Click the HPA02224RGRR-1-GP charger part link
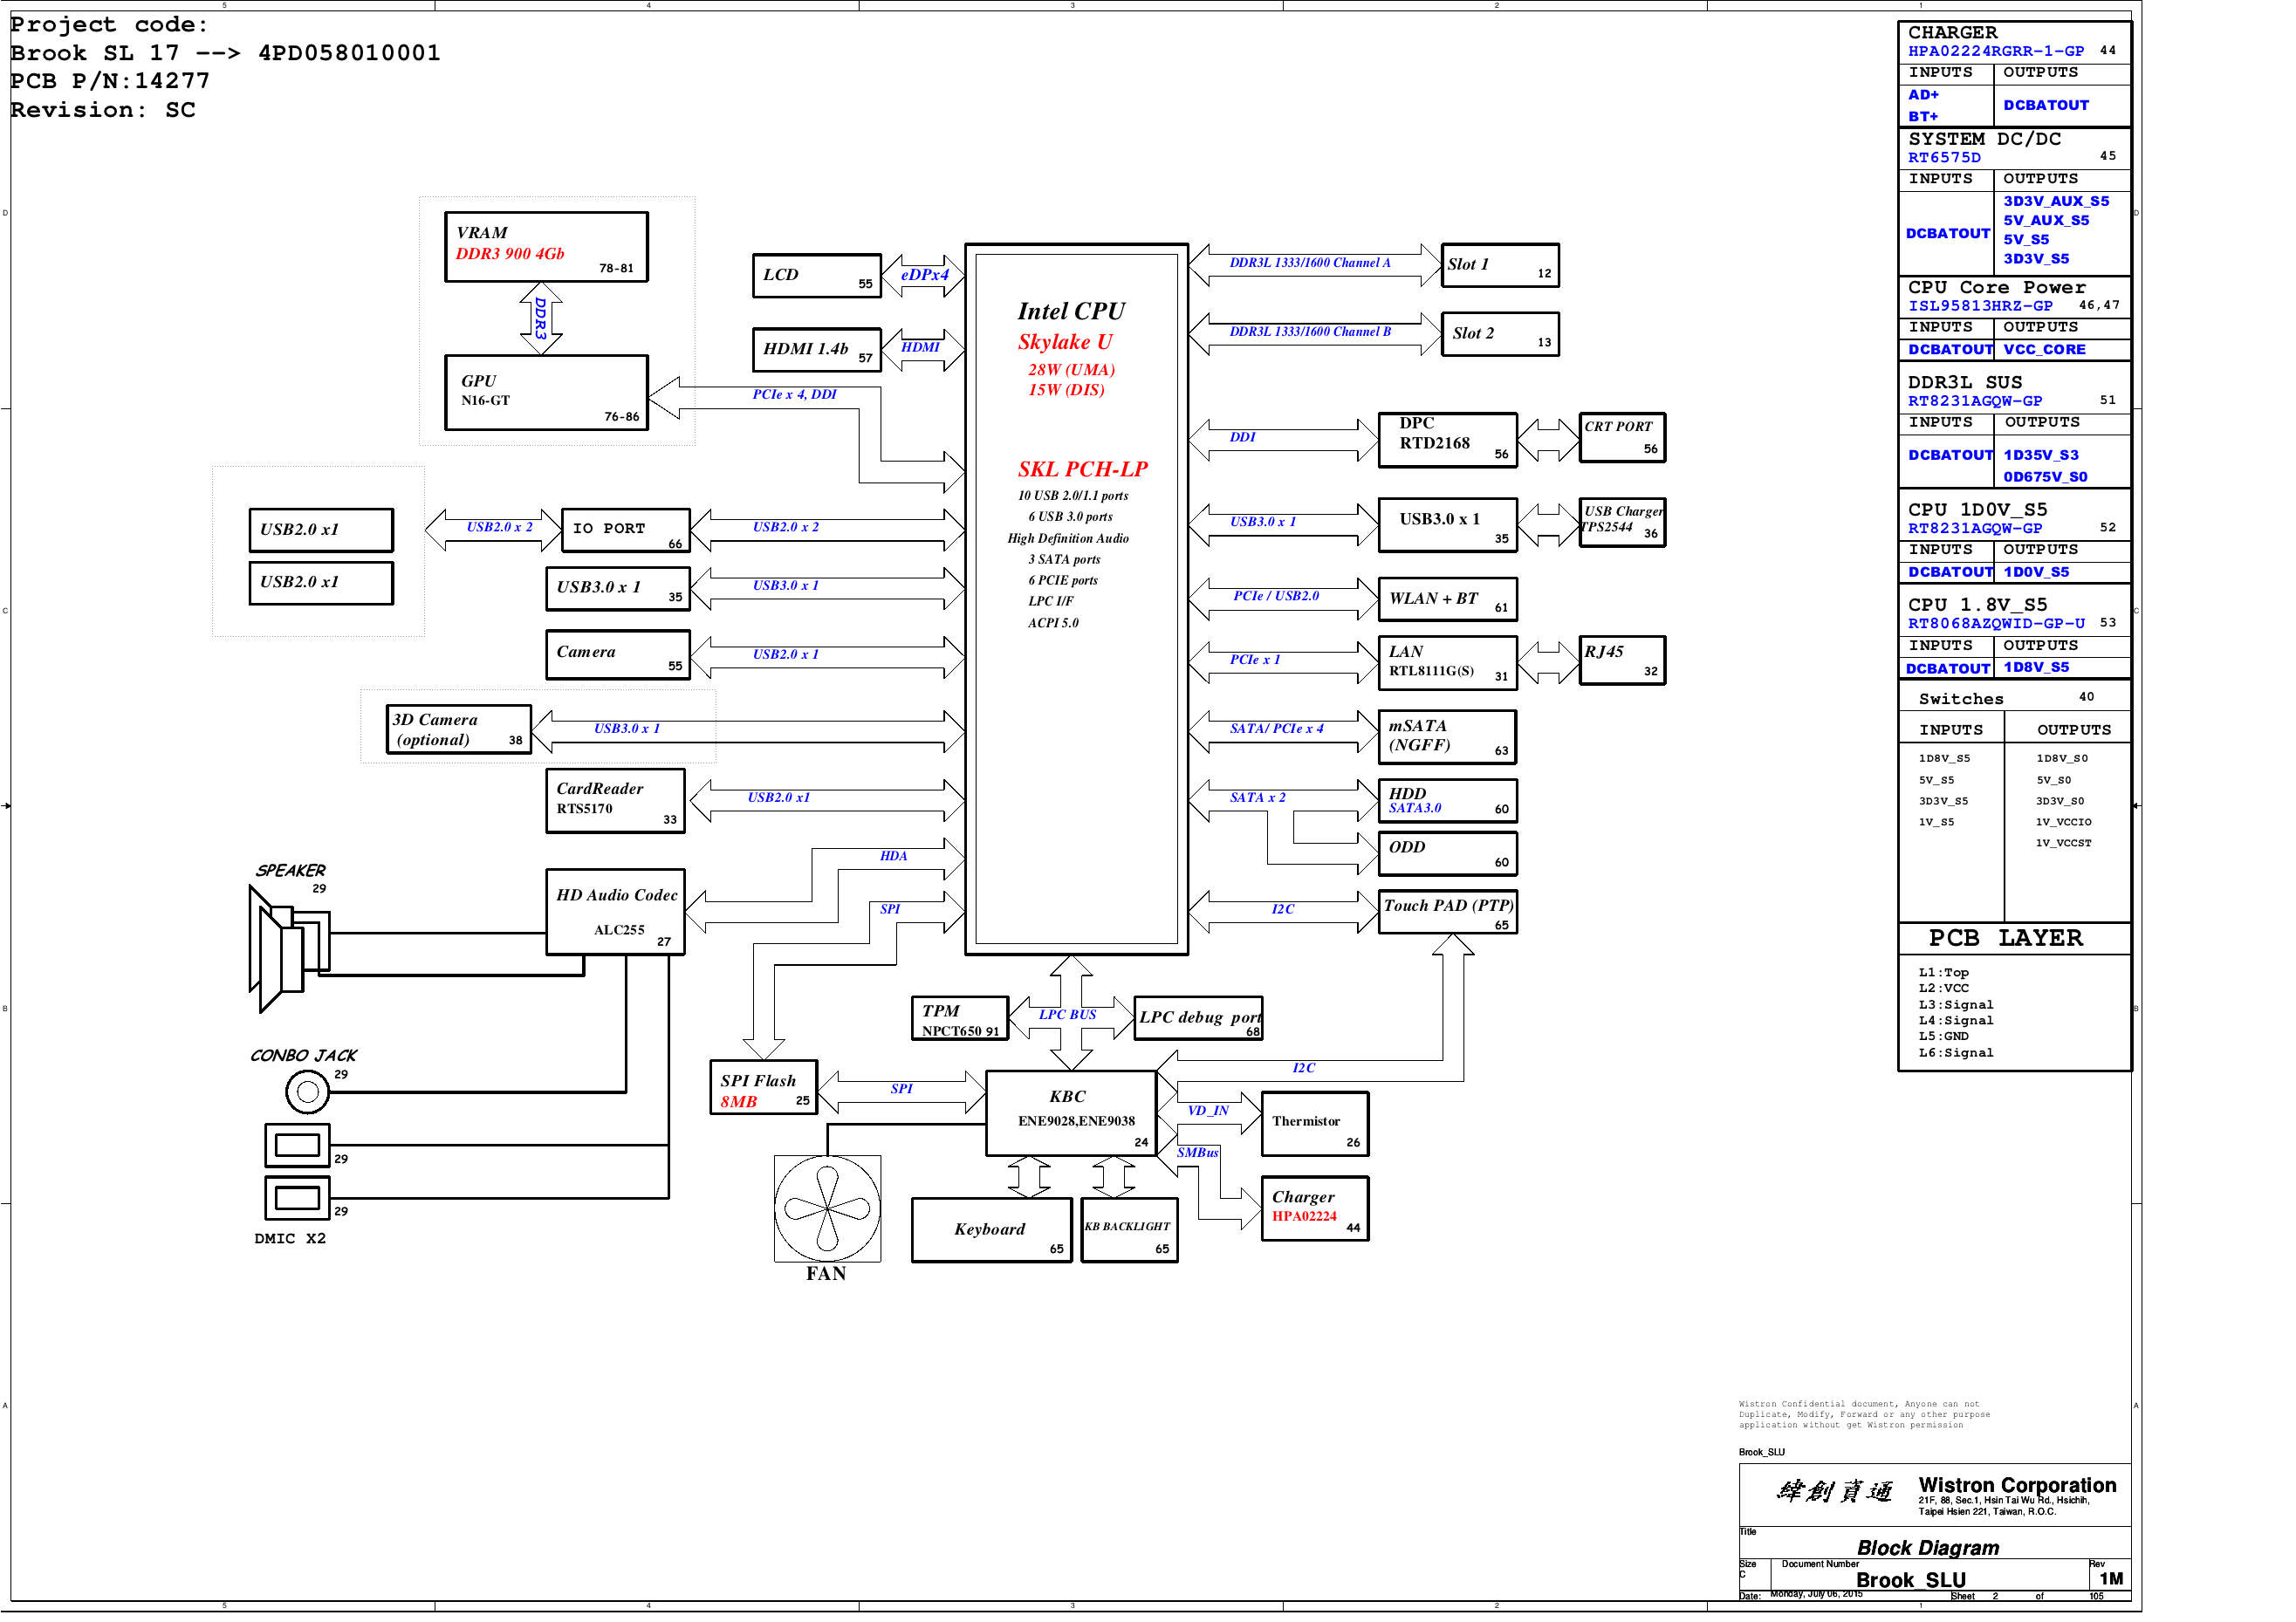 [x=1995, y=51]
